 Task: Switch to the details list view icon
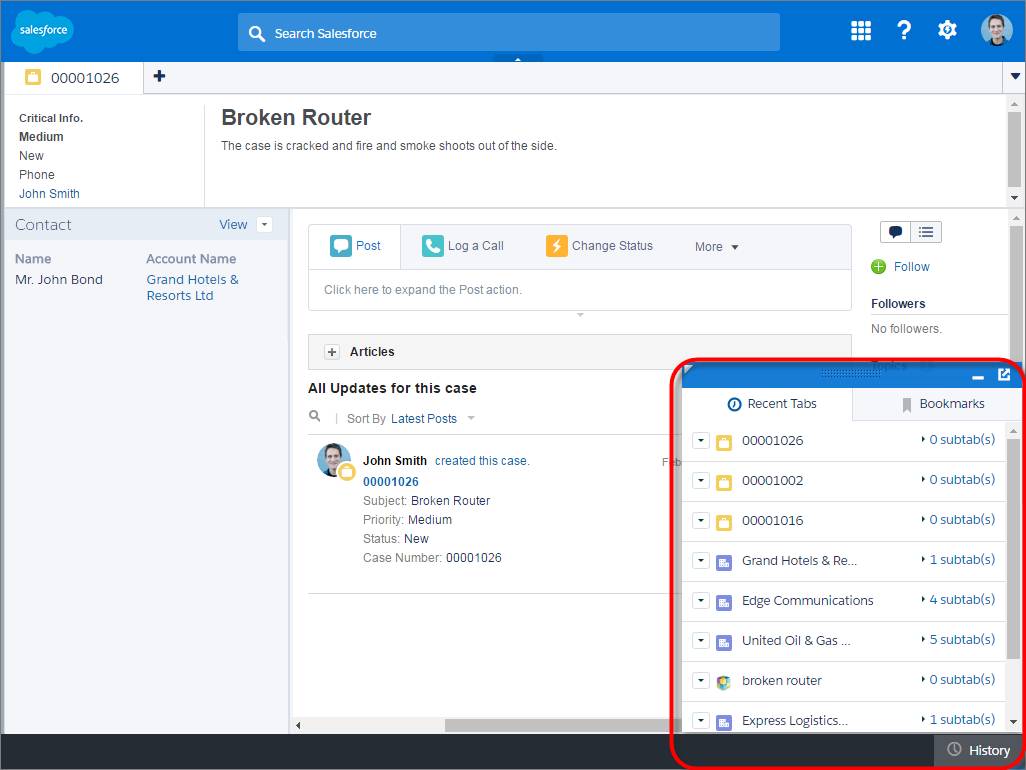point(925,232)
